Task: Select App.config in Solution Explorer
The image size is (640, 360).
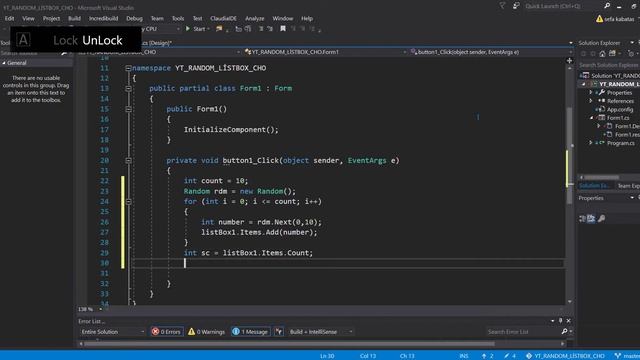Action: [x=620, y=109]
